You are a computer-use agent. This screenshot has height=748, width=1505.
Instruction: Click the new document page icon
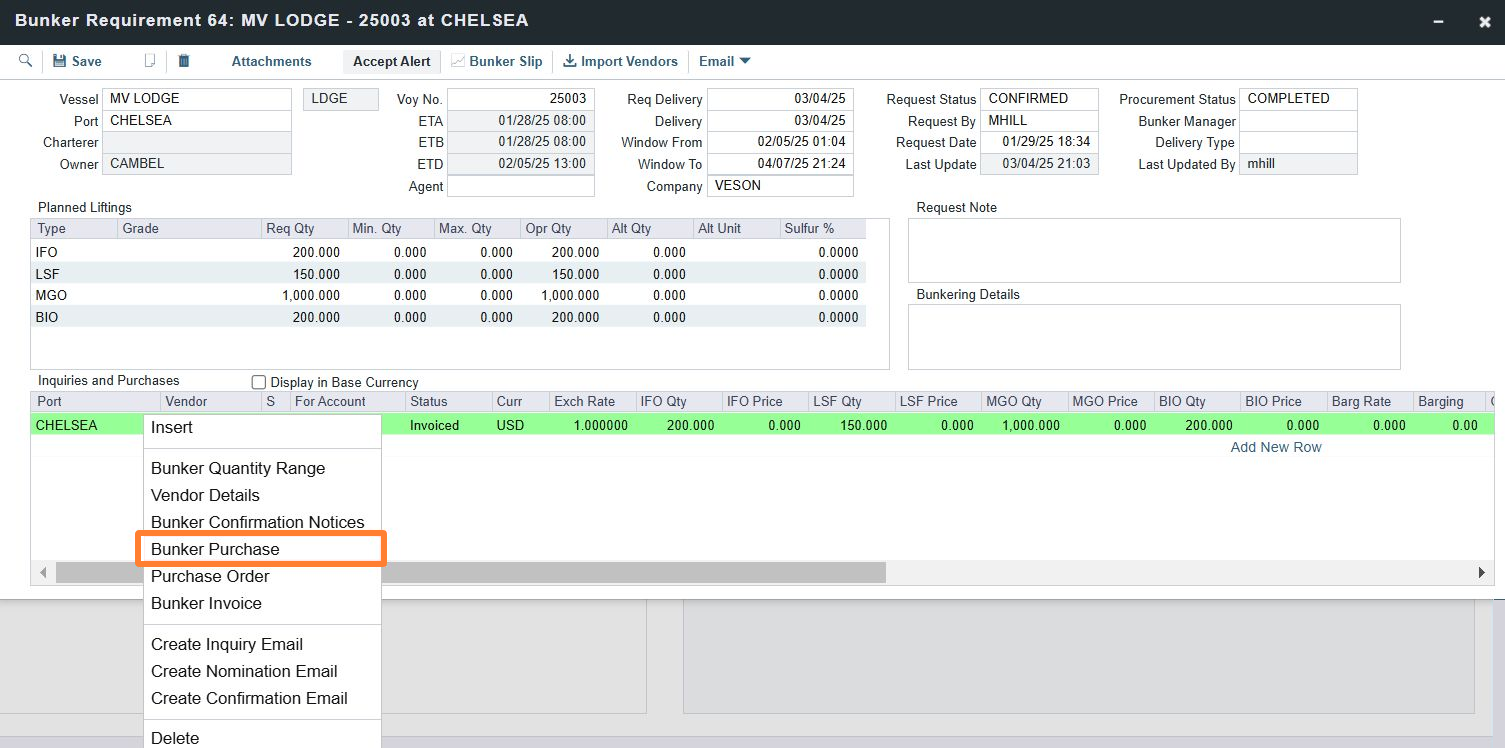coord(148,61)
